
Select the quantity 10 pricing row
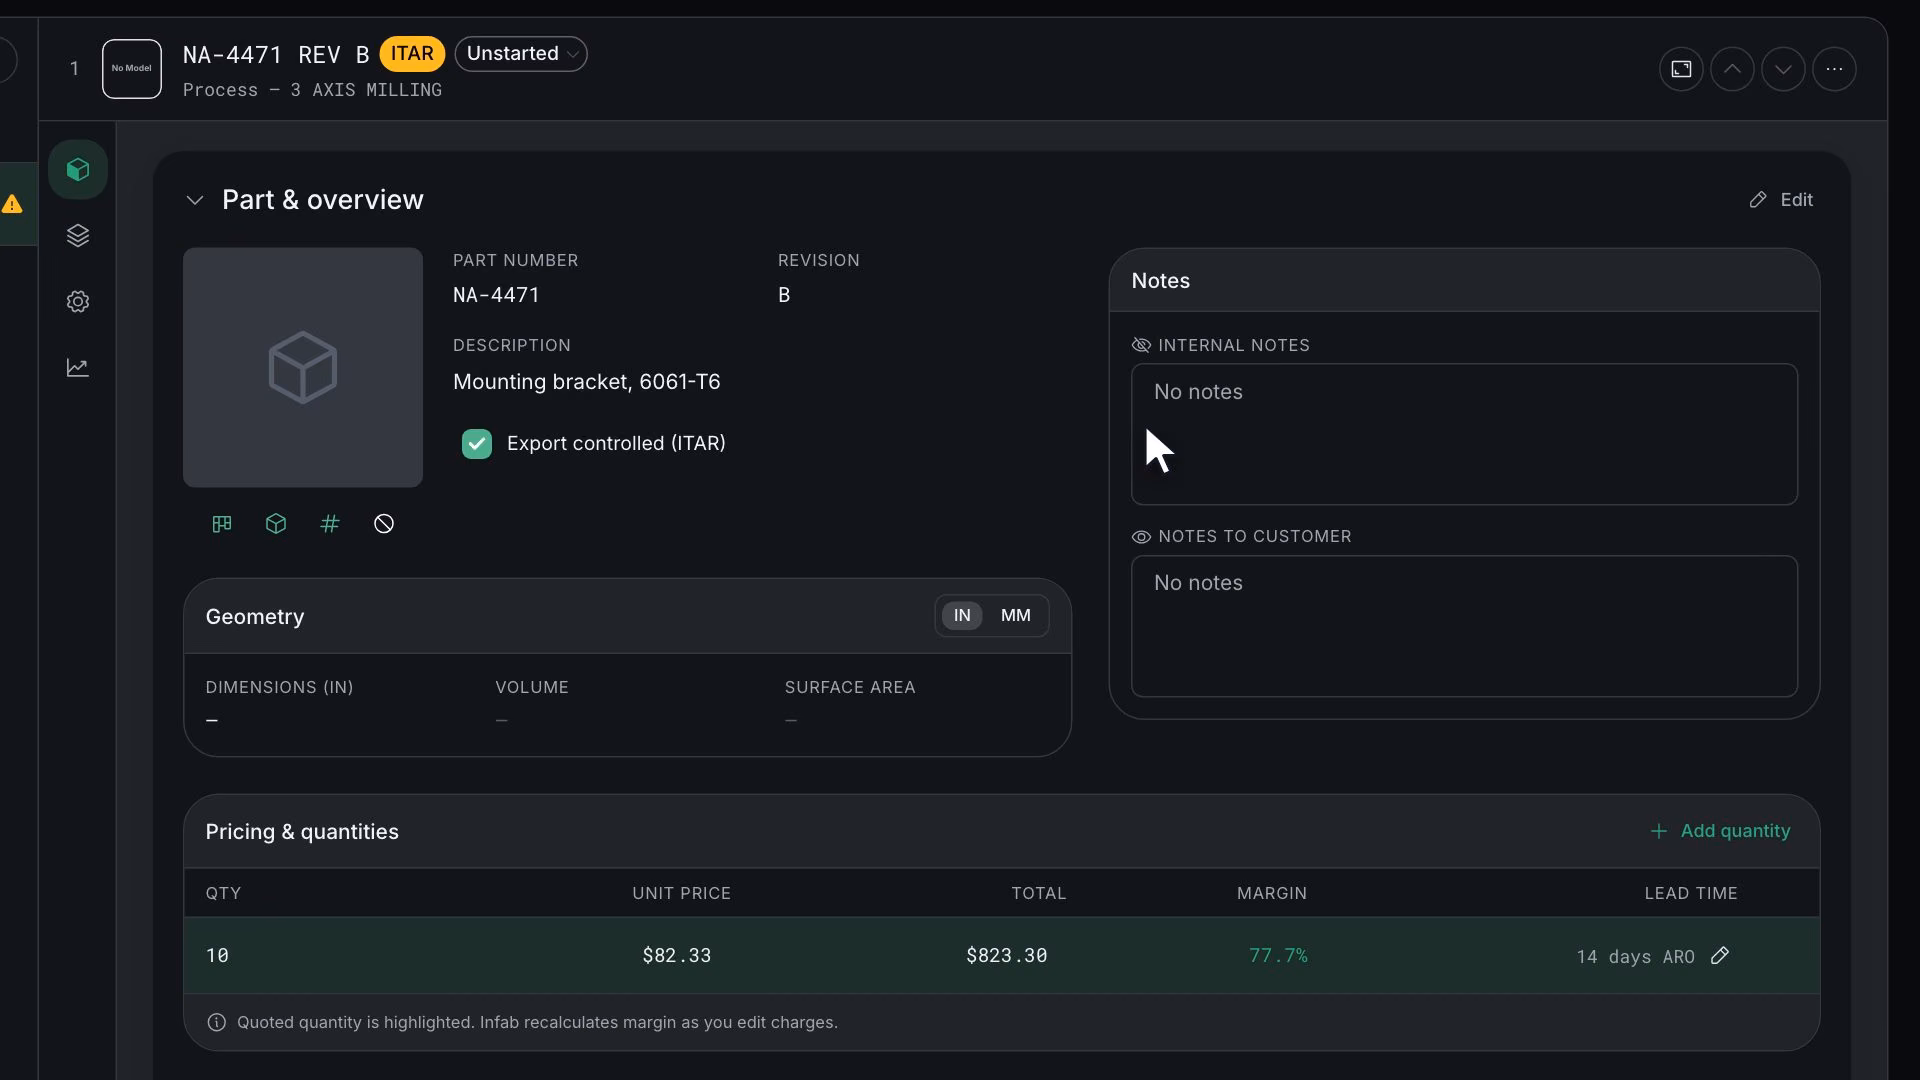pyautogui.click(x=1001, y=956)
